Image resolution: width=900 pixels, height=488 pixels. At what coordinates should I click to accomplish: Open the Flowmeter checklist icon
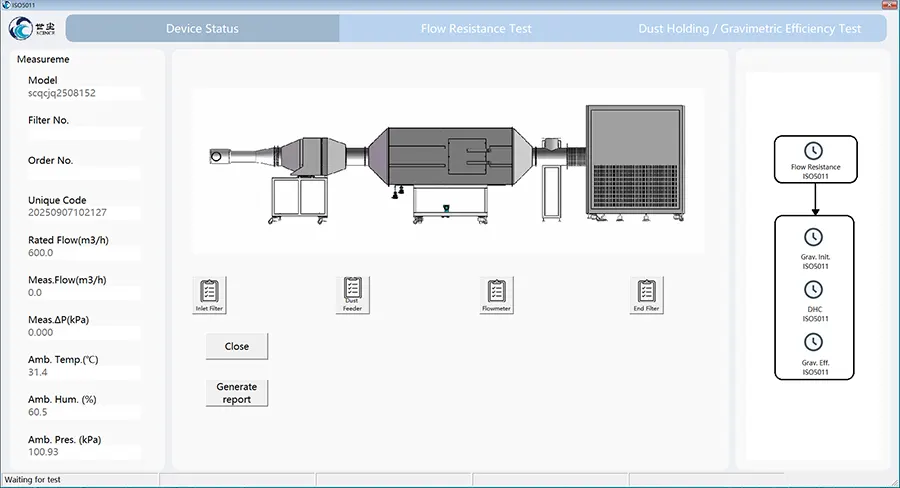pos(497,291)
